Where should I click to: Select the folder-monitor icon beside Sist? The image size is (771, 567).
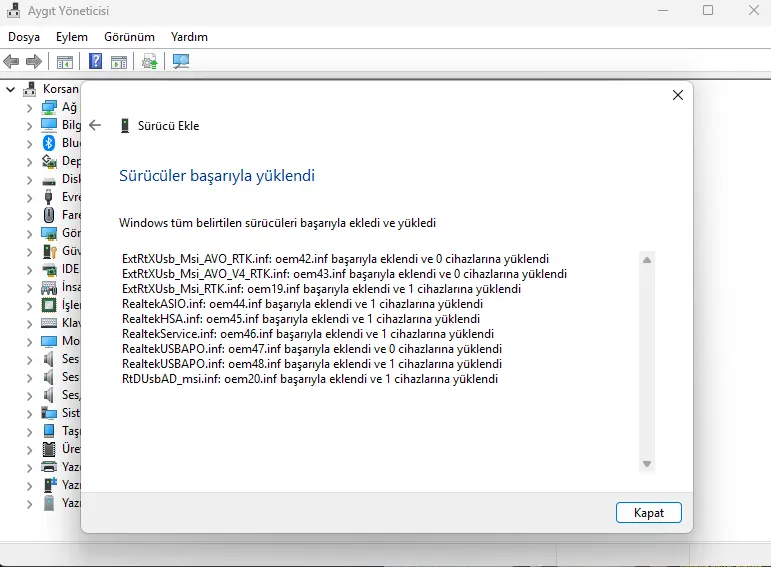(49, 413)
